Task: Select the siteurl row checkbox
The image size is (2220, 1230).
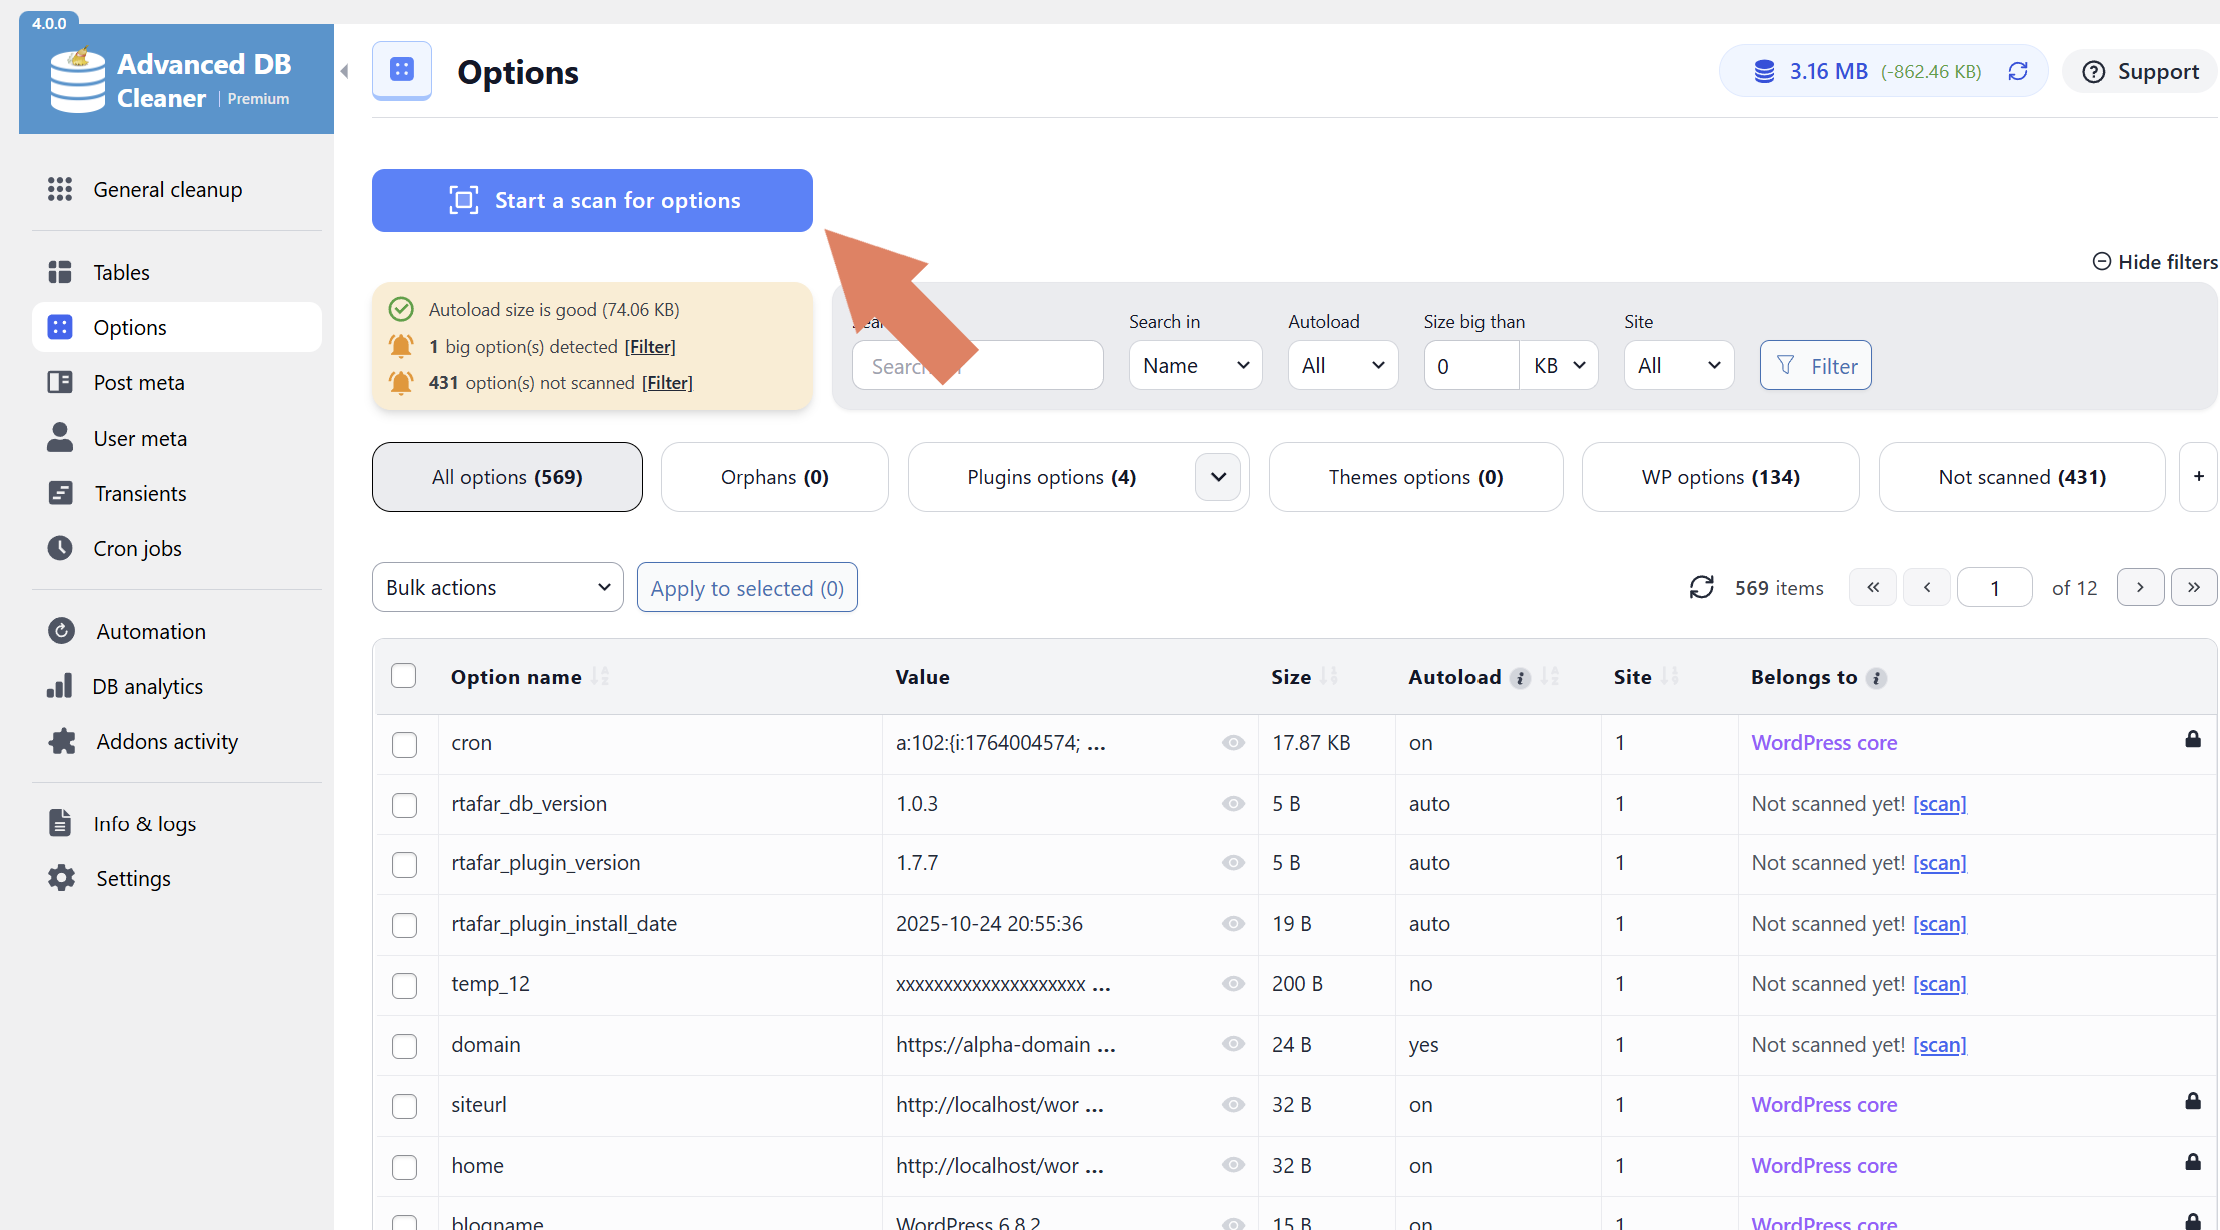Action: (404, 1106)
